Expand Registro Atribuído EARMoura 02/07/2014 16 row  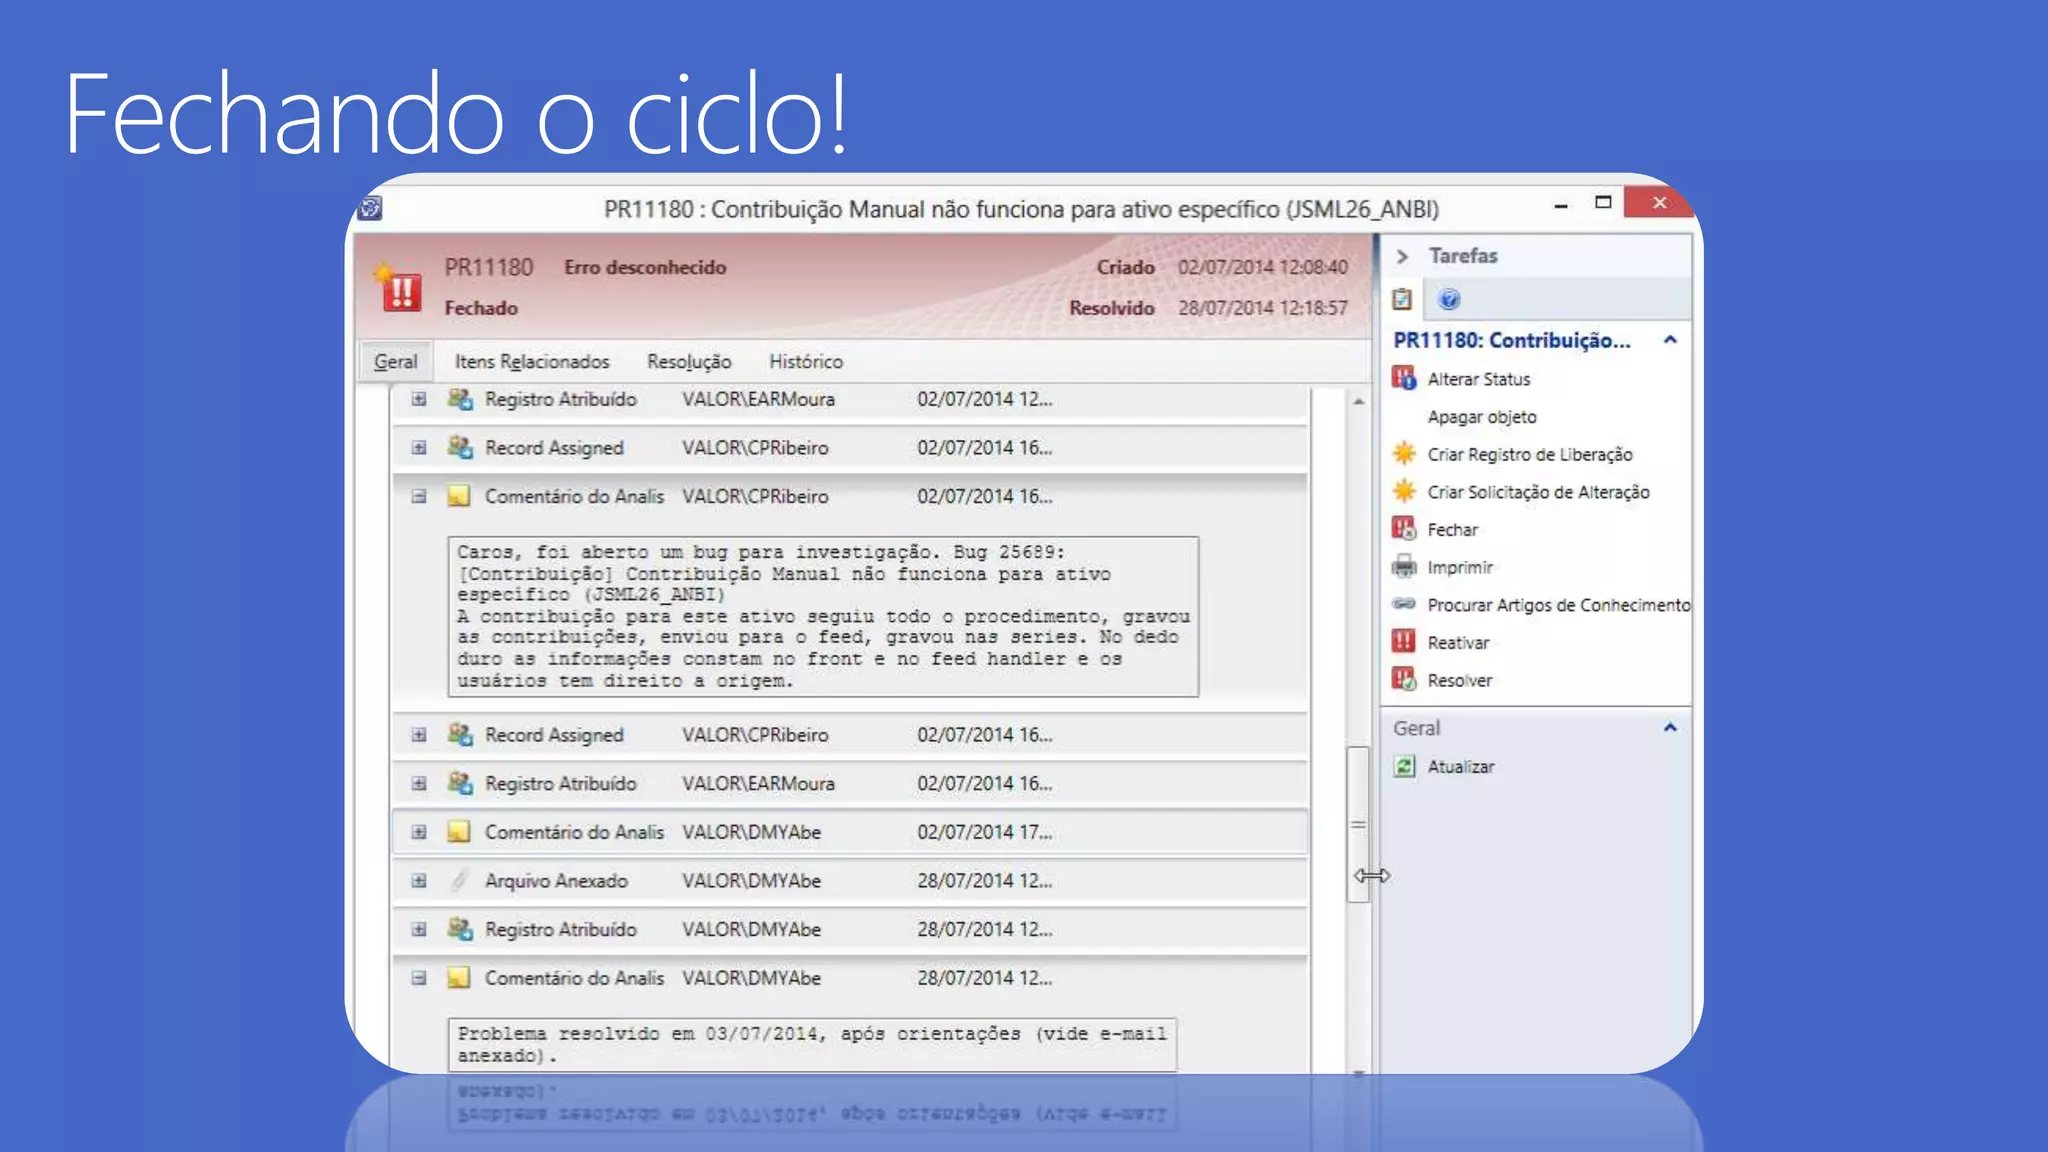point(419,783)
